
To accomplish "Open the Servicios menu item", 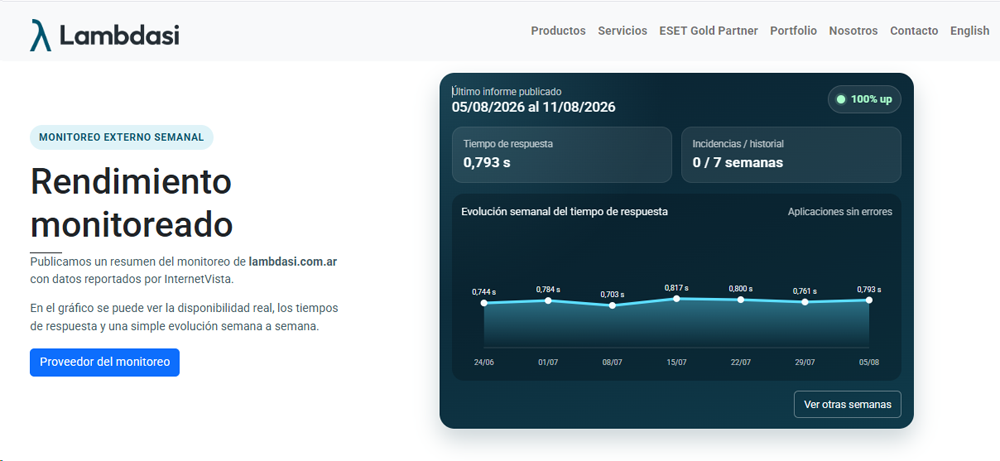I will (622, 31).
